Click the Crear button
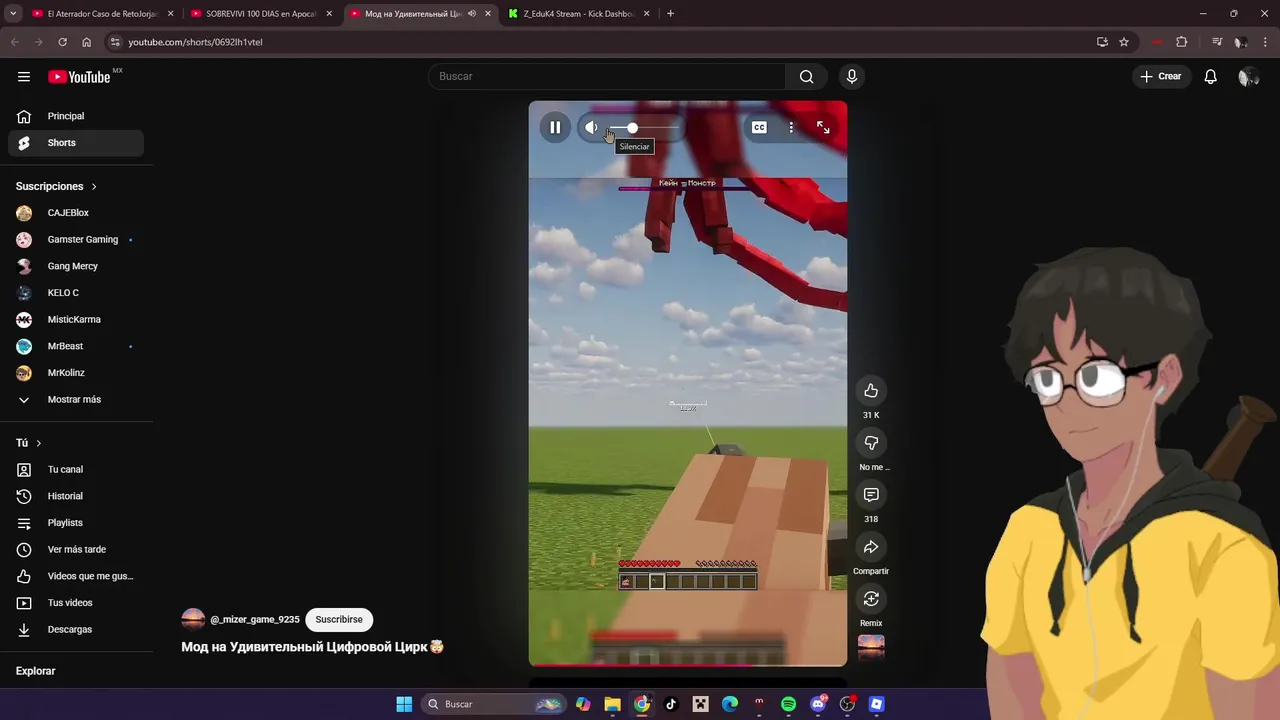Image resolution: width=1280 pixels, height=720 pixels. point(1161,76)
